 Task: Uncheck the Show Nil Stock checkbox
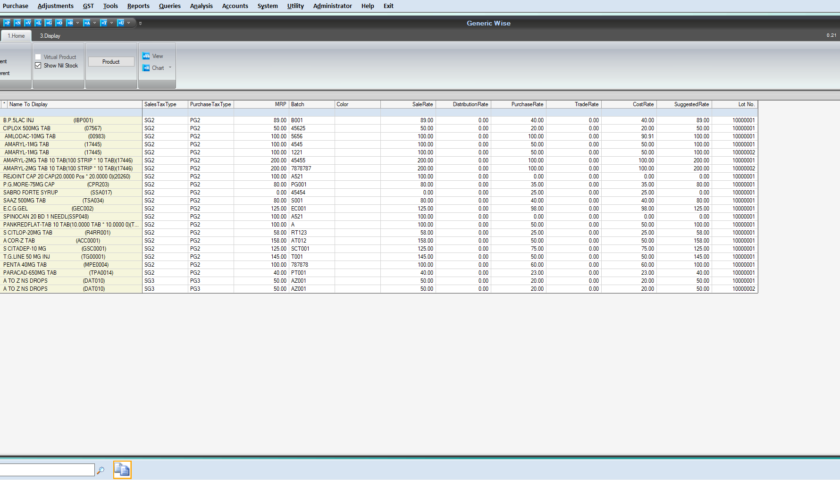pyautogui.click(x=38, y=65)
